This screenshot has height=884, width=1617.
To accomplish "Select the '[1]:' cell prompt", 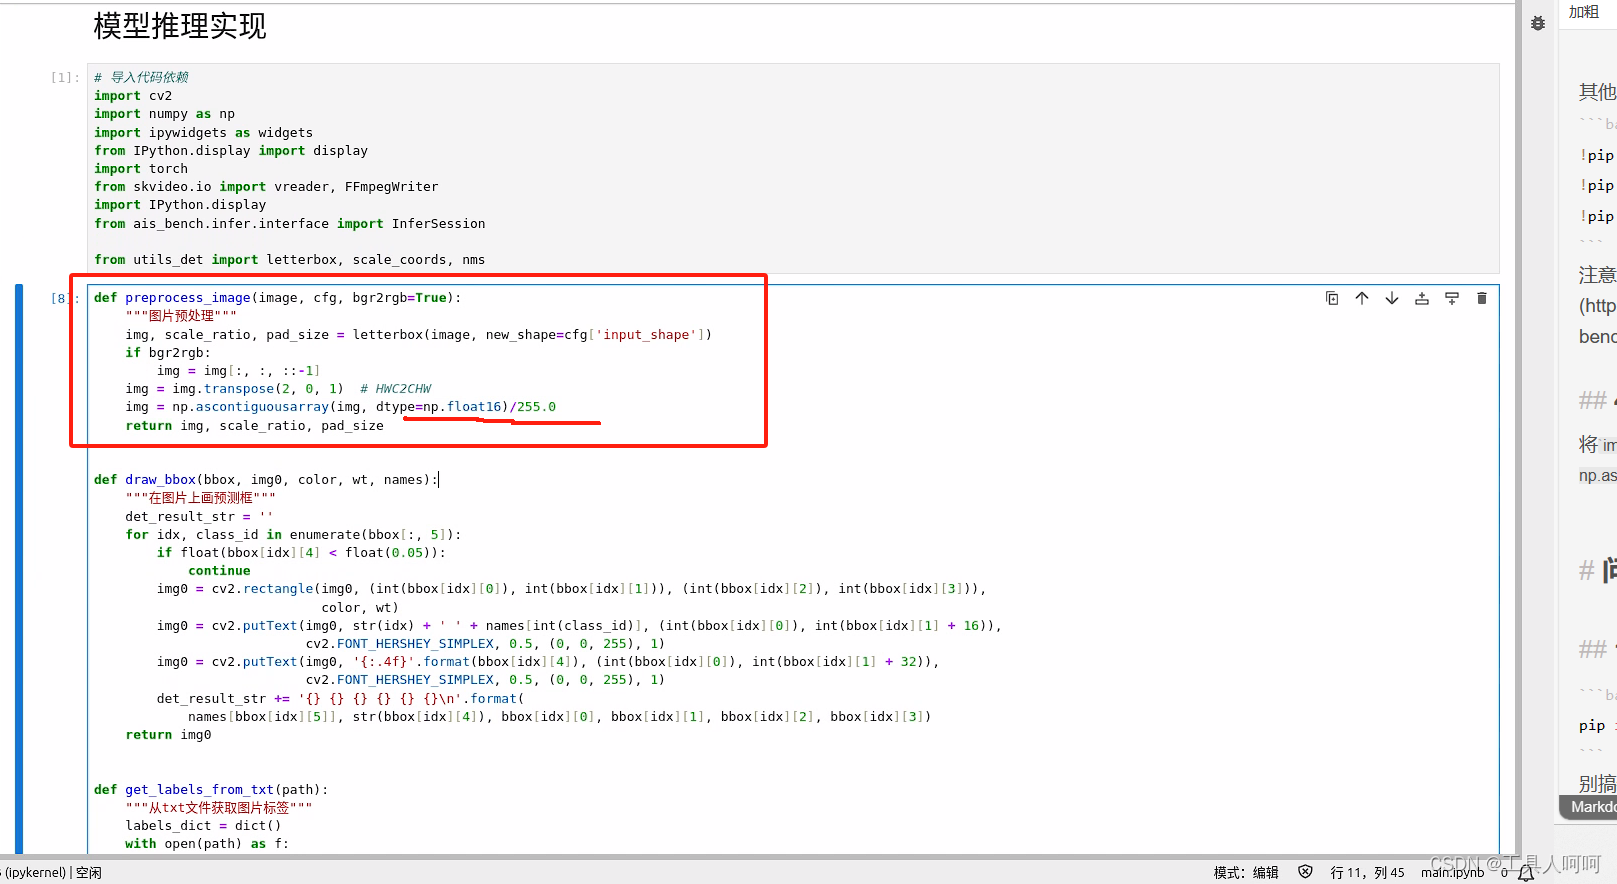I will 65,77.
